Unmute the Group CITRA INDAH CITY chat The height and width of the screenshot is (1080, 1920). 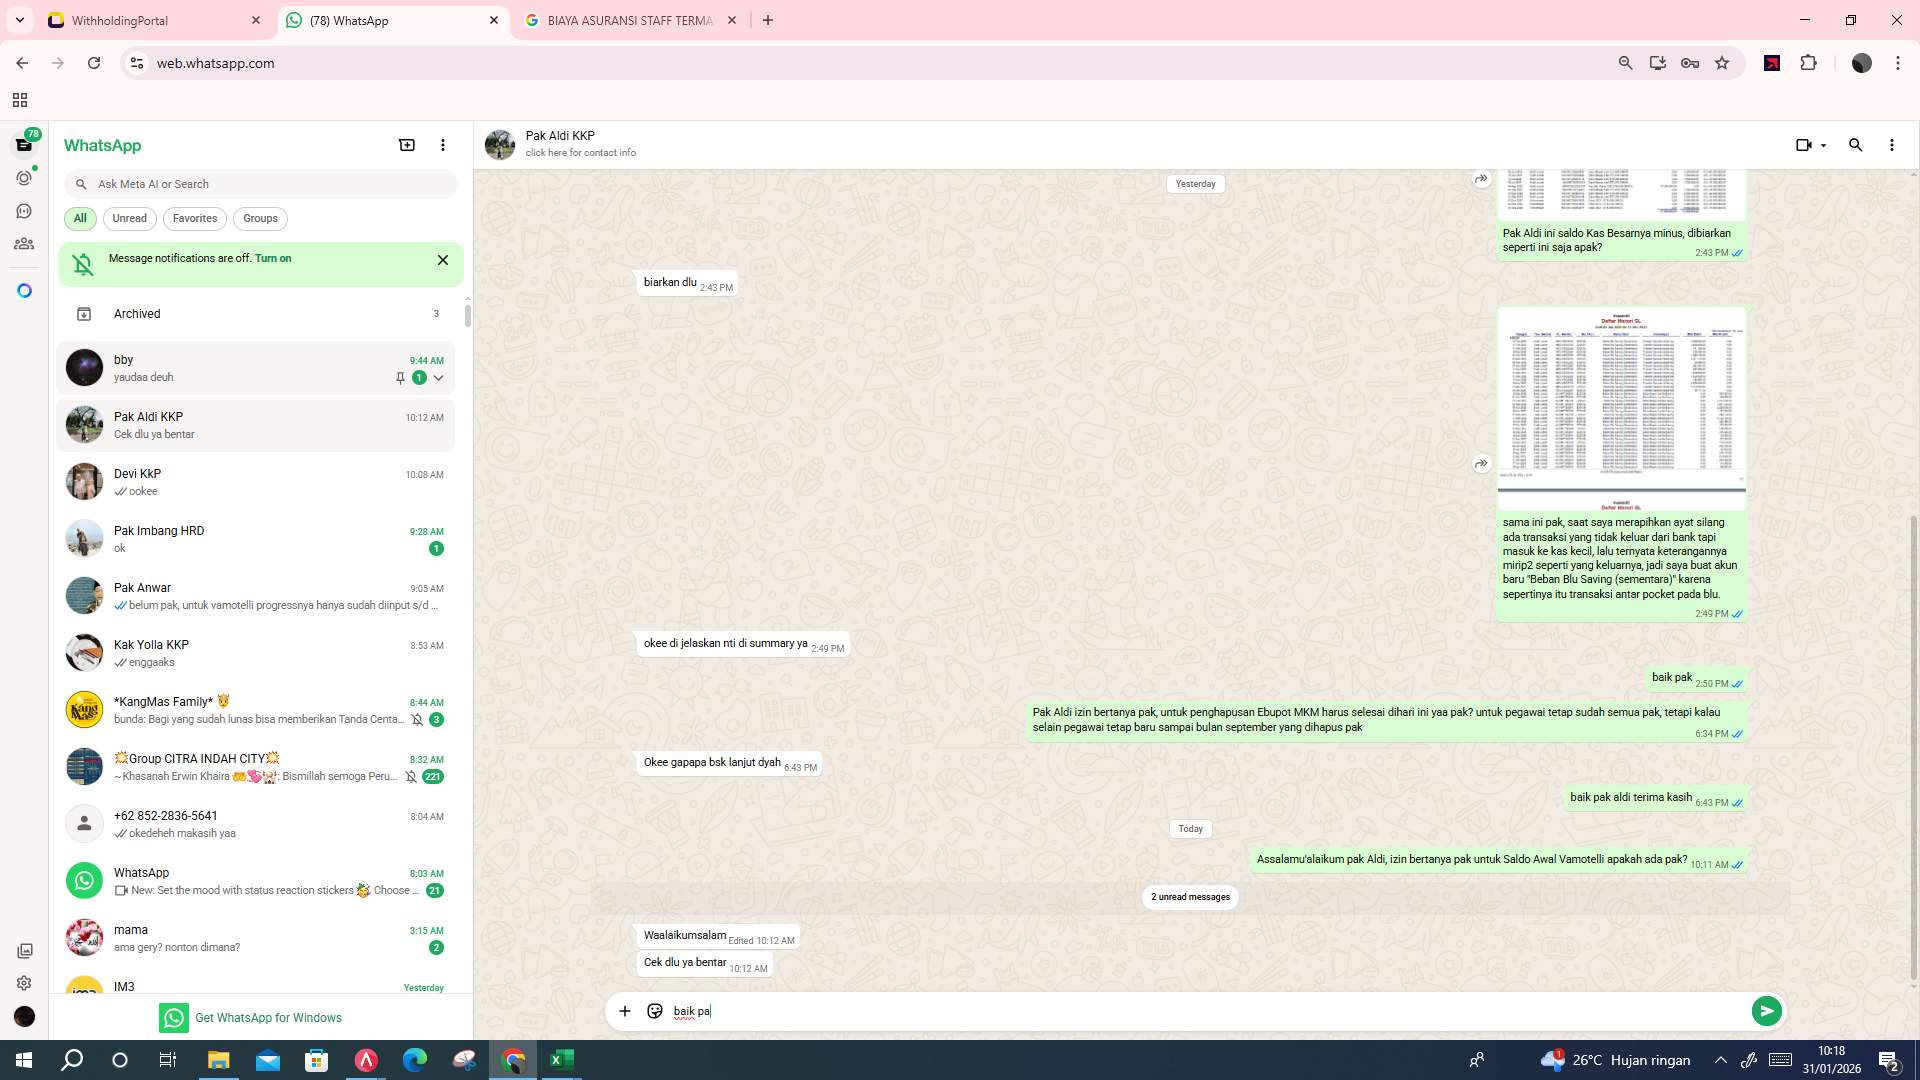pos(411,776)
